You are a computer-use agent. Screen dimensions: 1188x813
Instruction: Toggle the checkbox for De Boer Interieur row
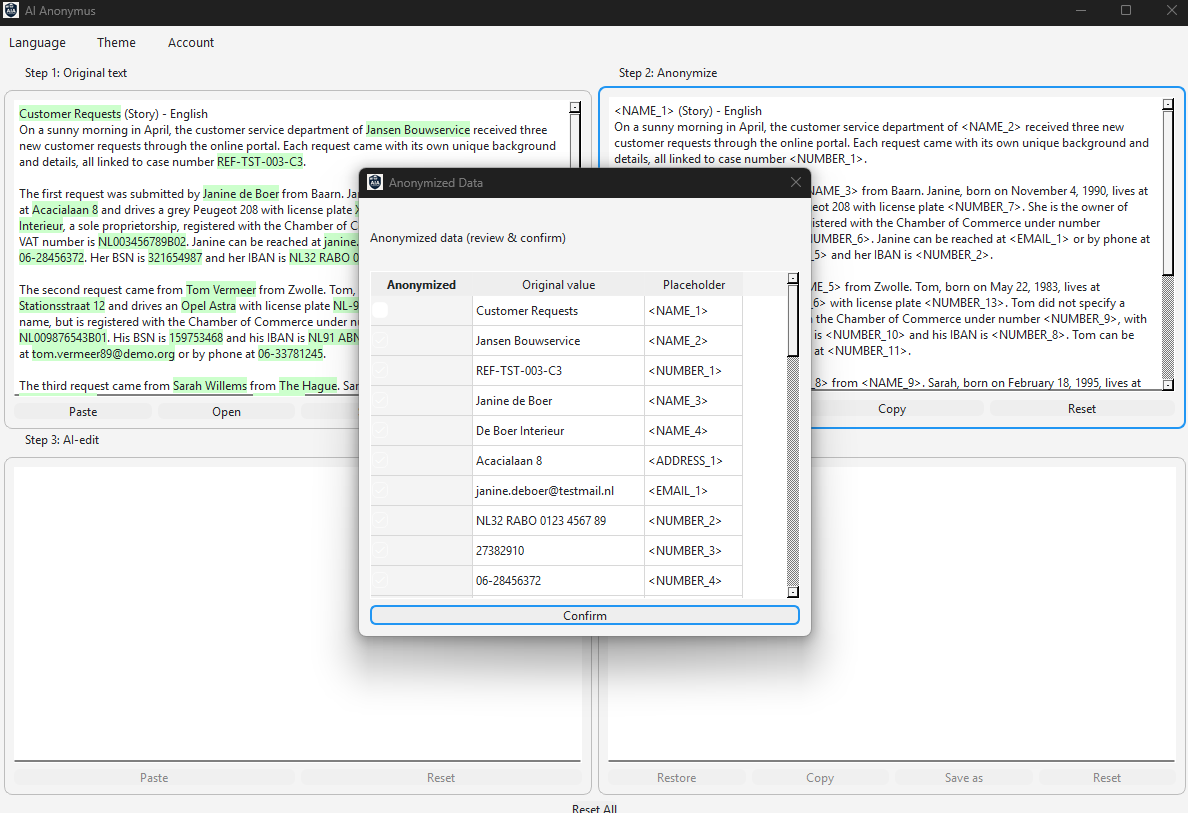[380, 430]
